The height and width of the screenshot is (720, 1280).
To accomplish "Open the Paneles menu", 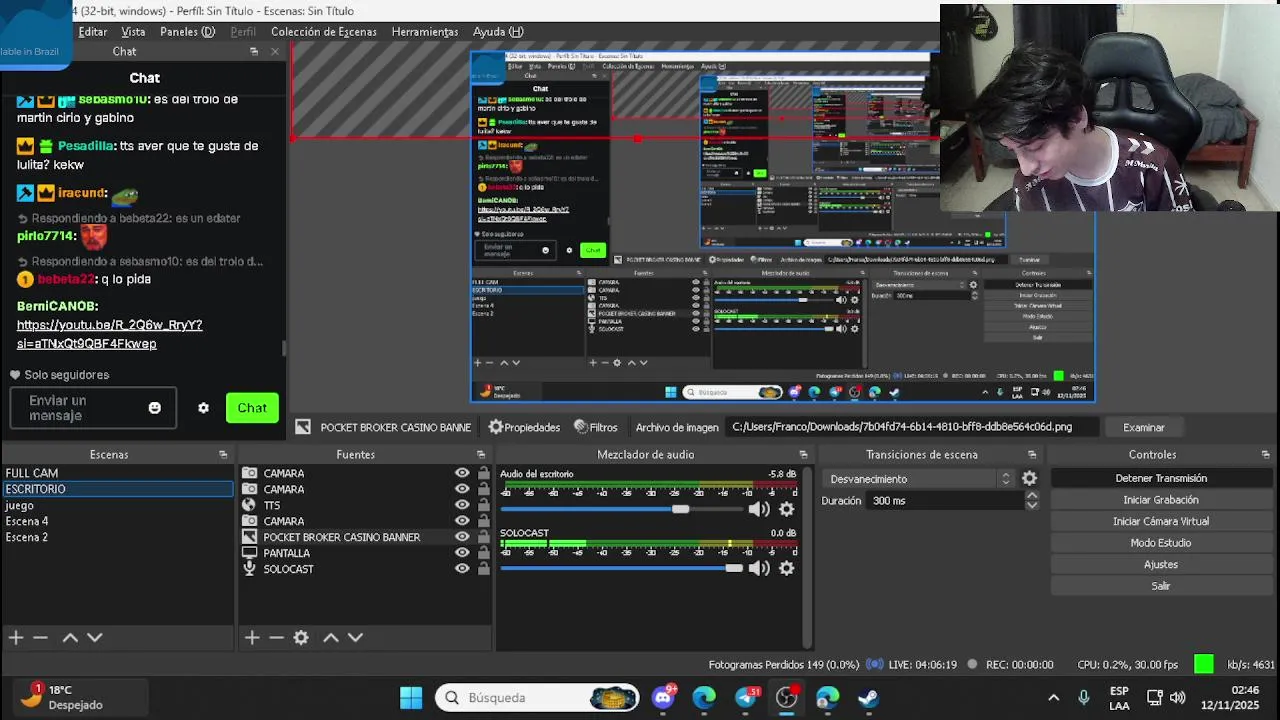I will coord(187,31).
